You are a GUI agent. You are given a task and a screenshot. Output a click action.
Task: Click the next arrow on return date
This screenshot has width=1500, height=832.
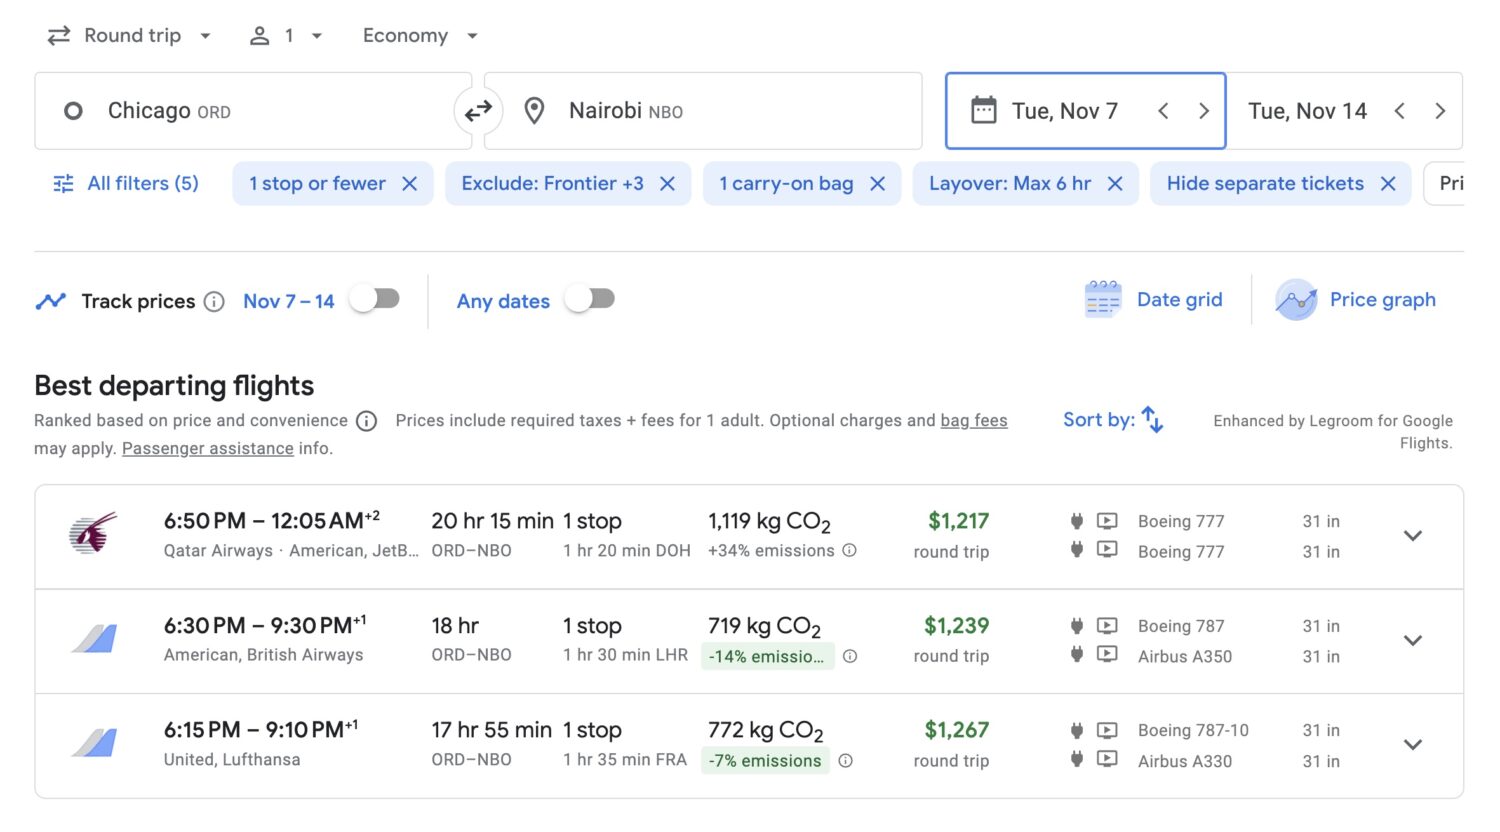click(x=1440, y=111)
